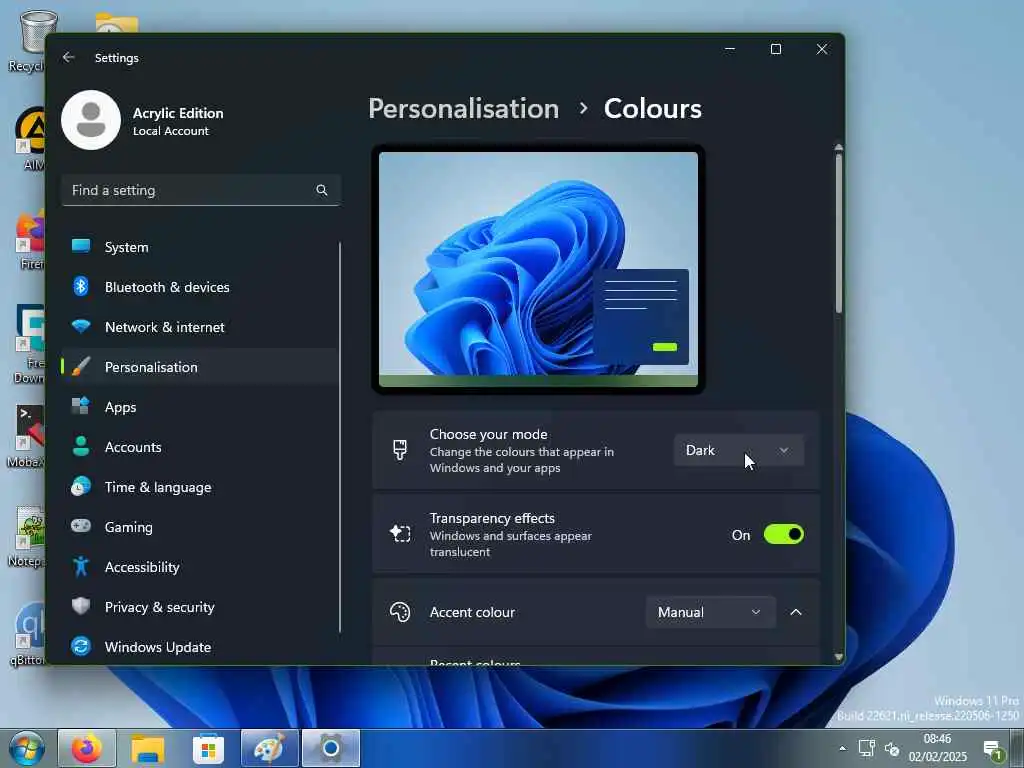
Task: Click the Accessibility figure icon
Action: click(x=81, y=566)
